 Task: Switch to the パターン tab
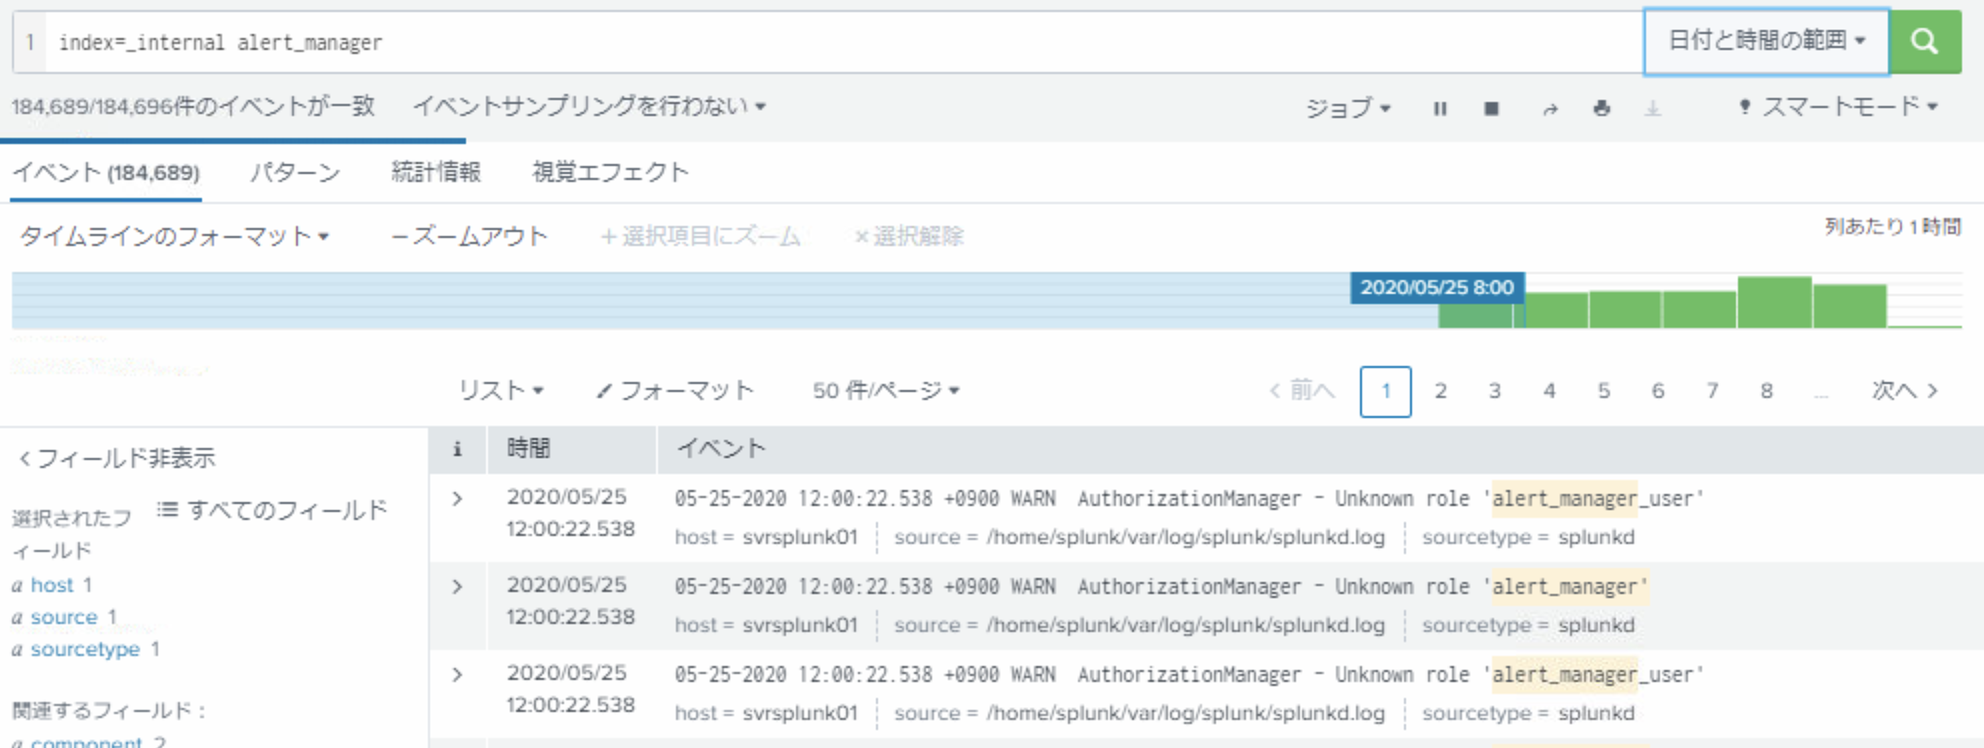(x=295, y=172)
